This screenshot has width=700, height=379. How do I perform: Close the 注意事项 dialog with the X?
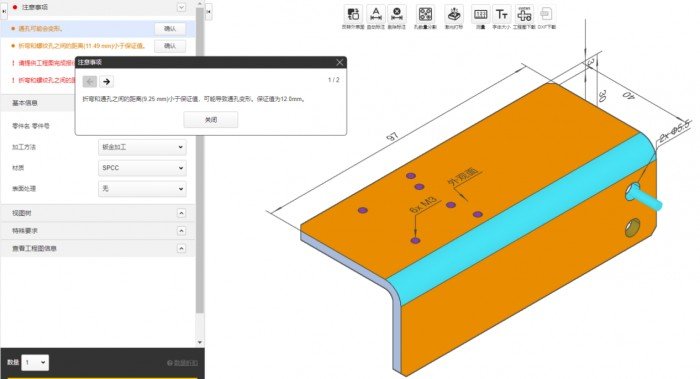[340, 62]
